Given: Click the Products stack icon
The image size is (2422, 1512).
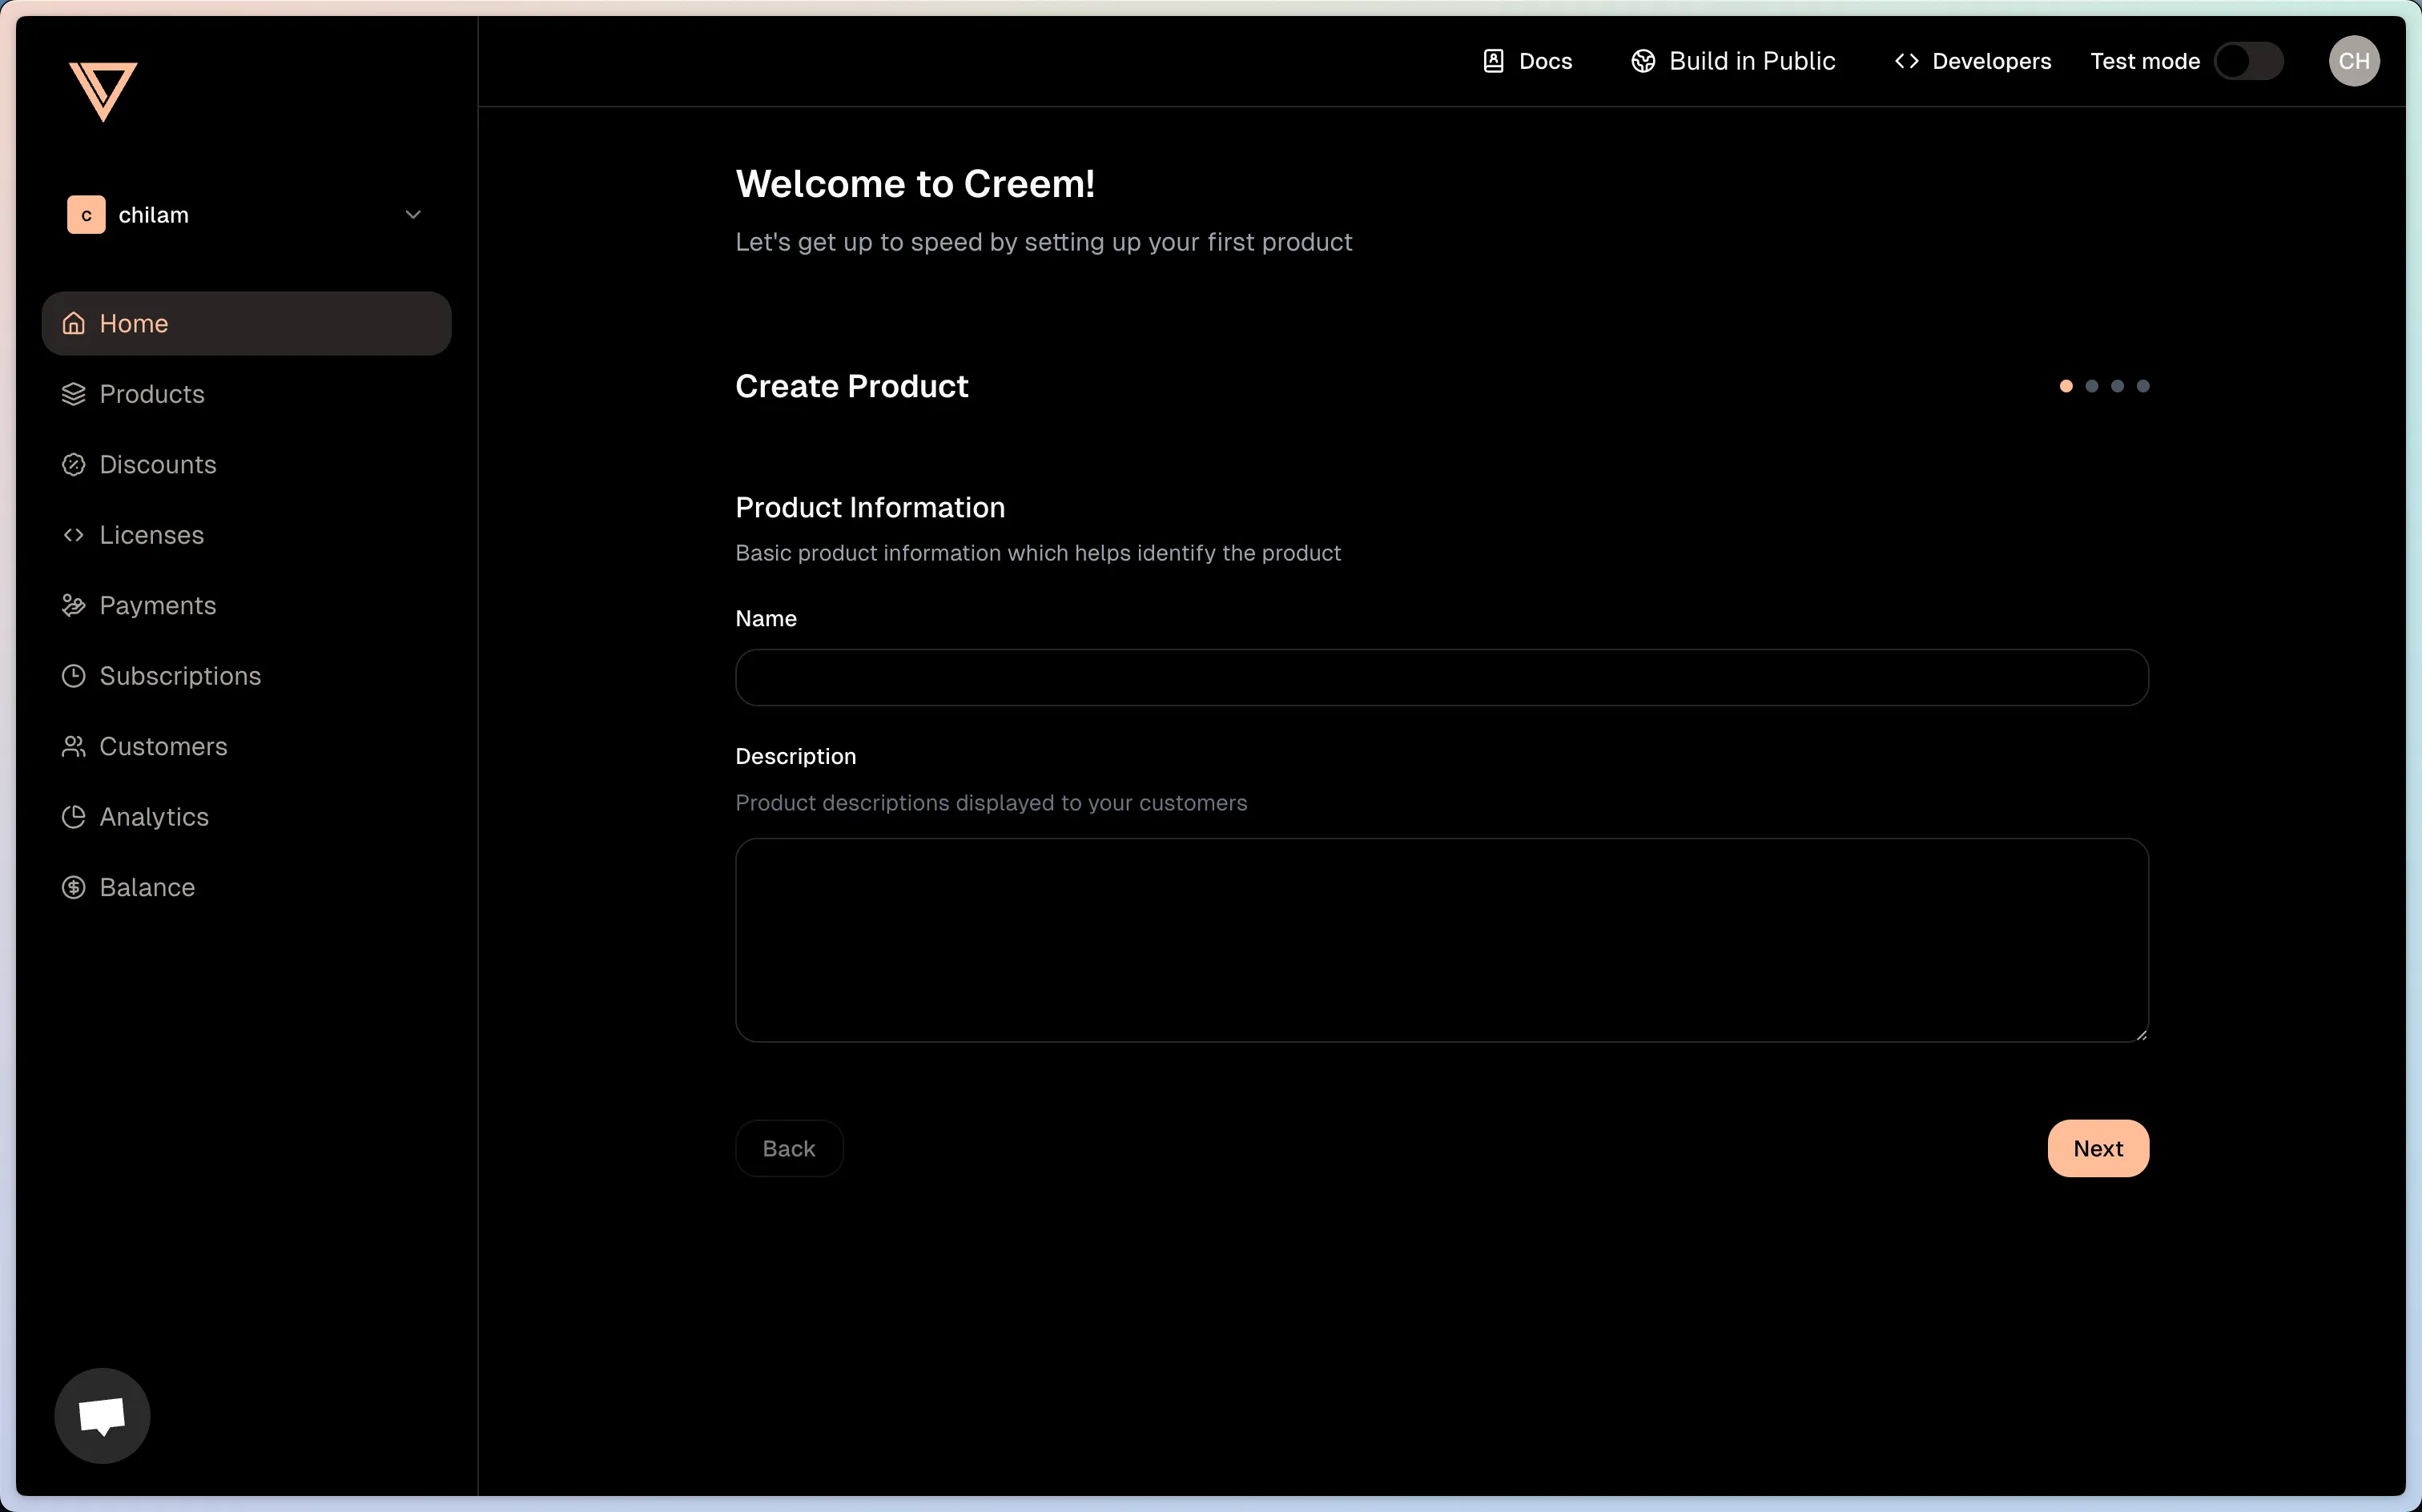Looking at the screenshot, I should 73,394.
